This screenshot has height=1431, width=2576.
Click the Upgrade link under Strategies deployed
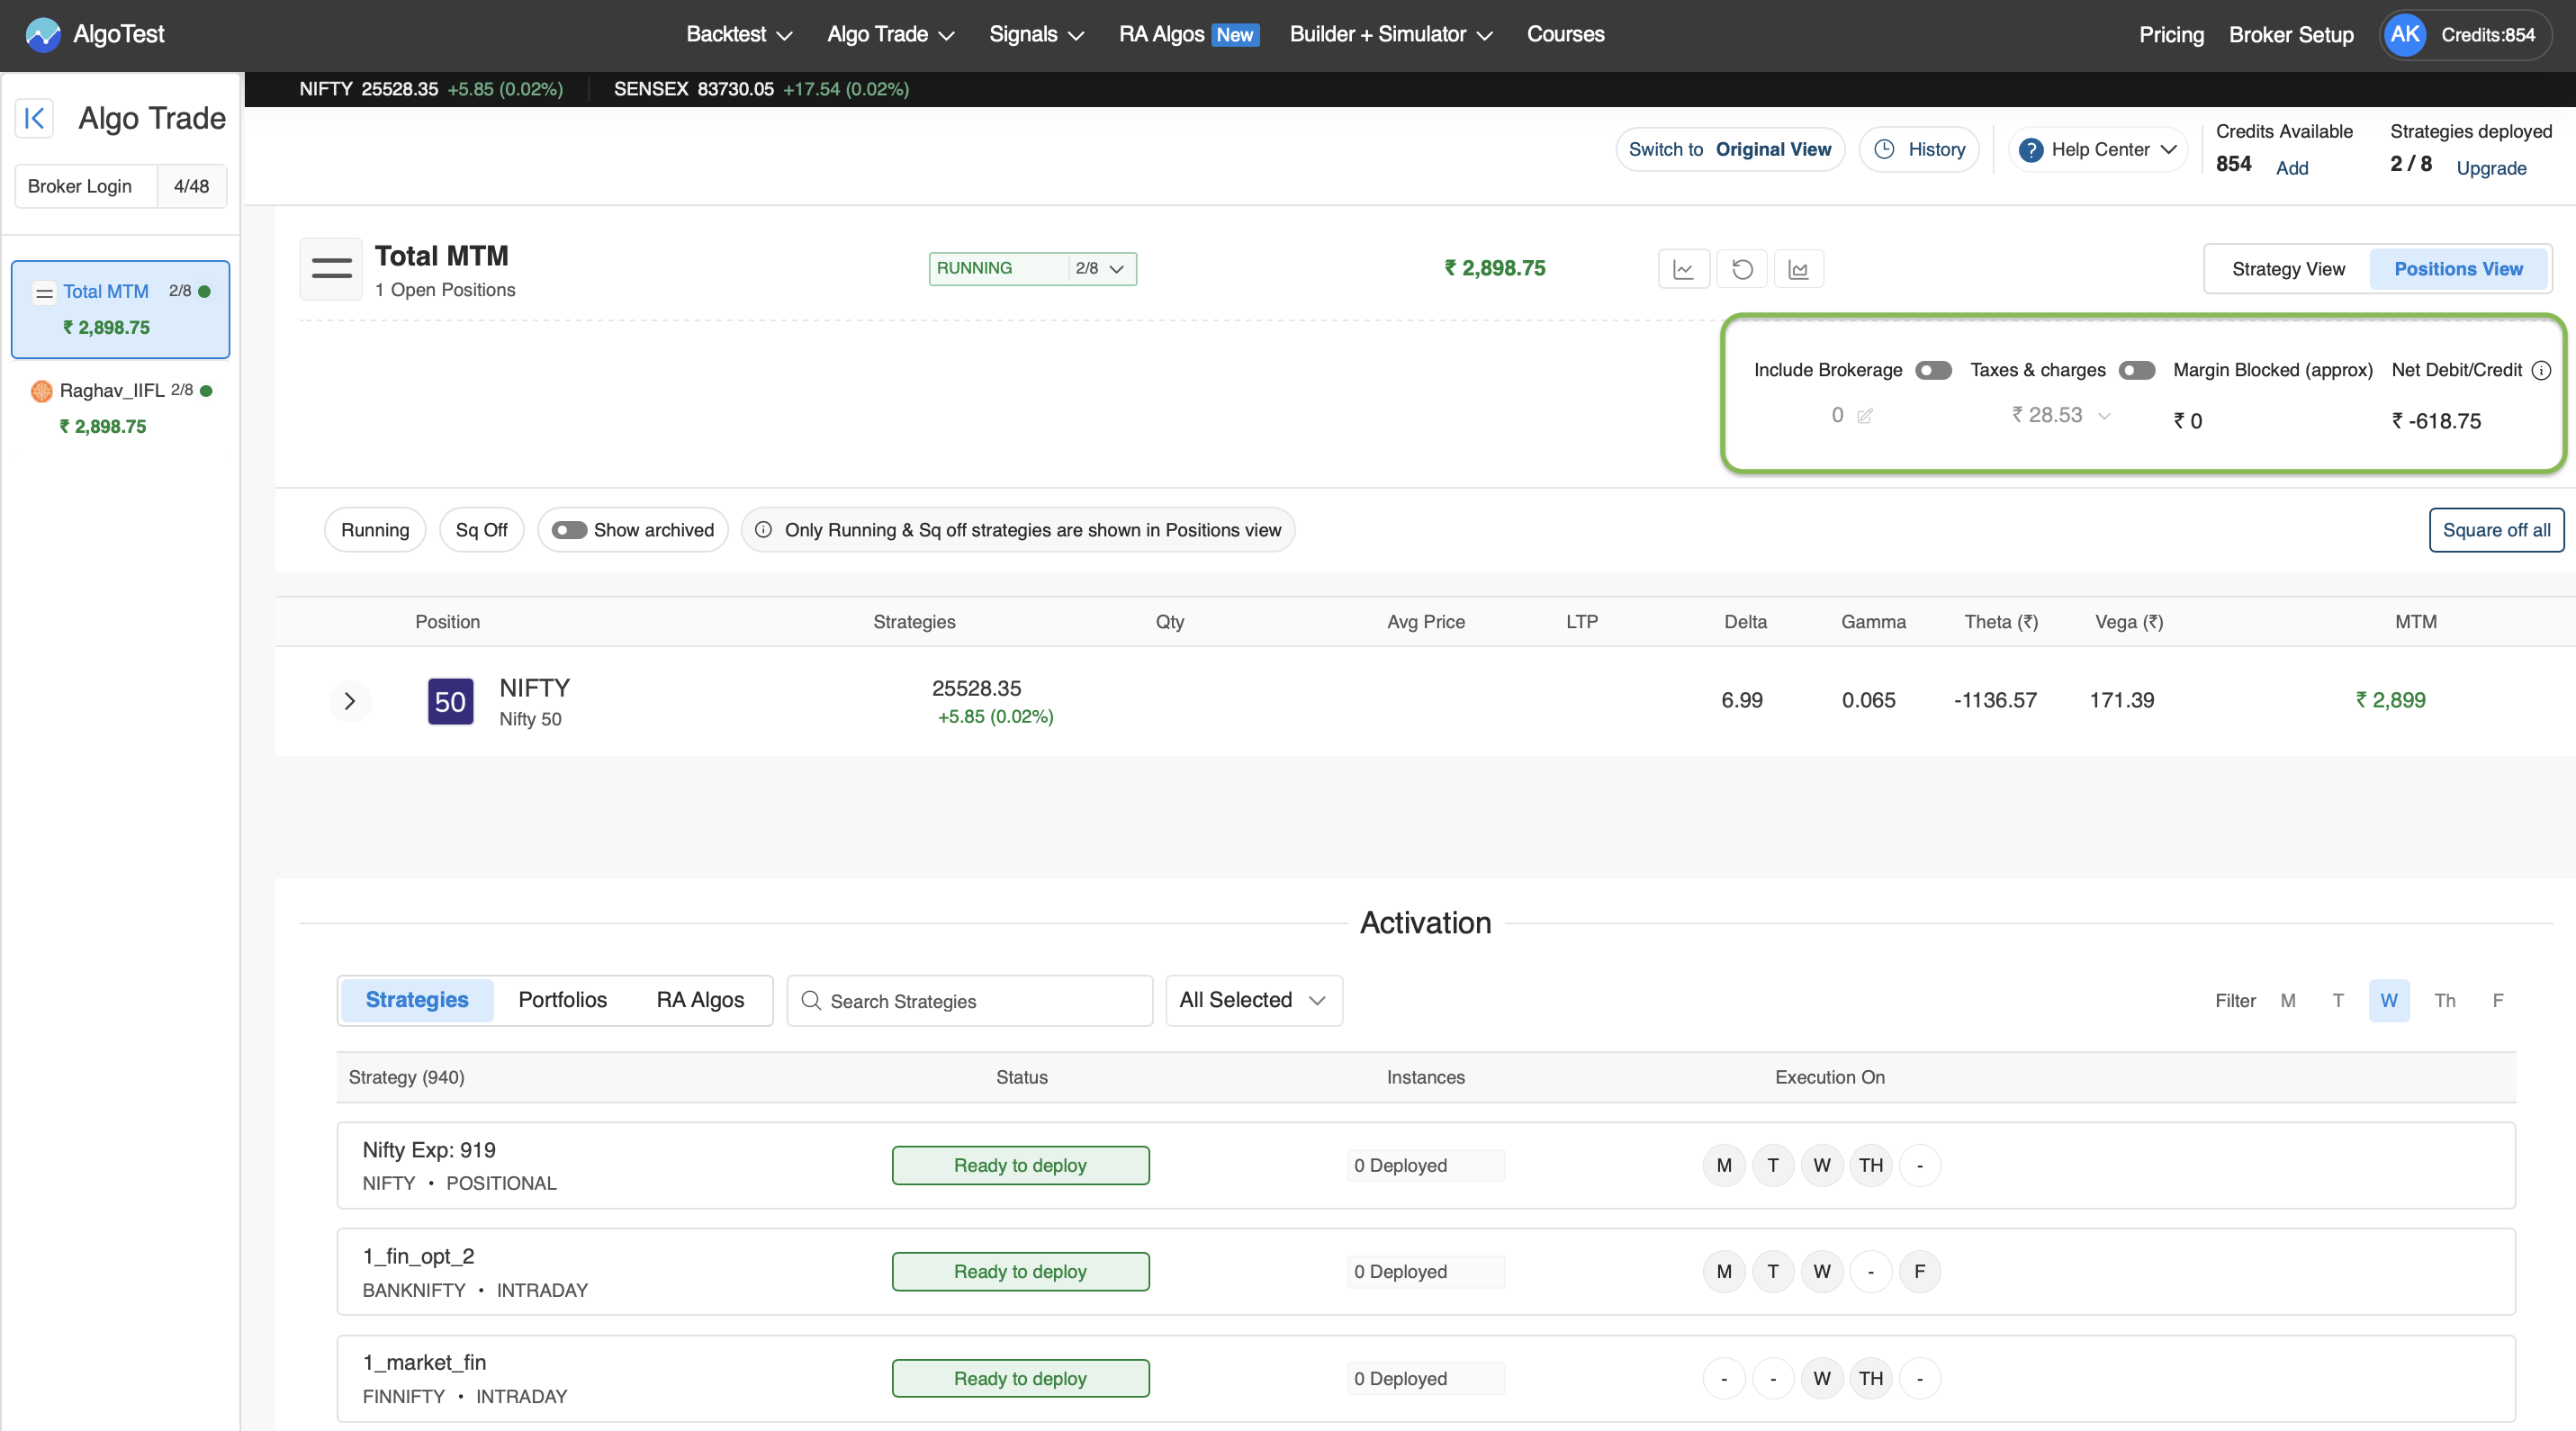[x=2491, y=168]
